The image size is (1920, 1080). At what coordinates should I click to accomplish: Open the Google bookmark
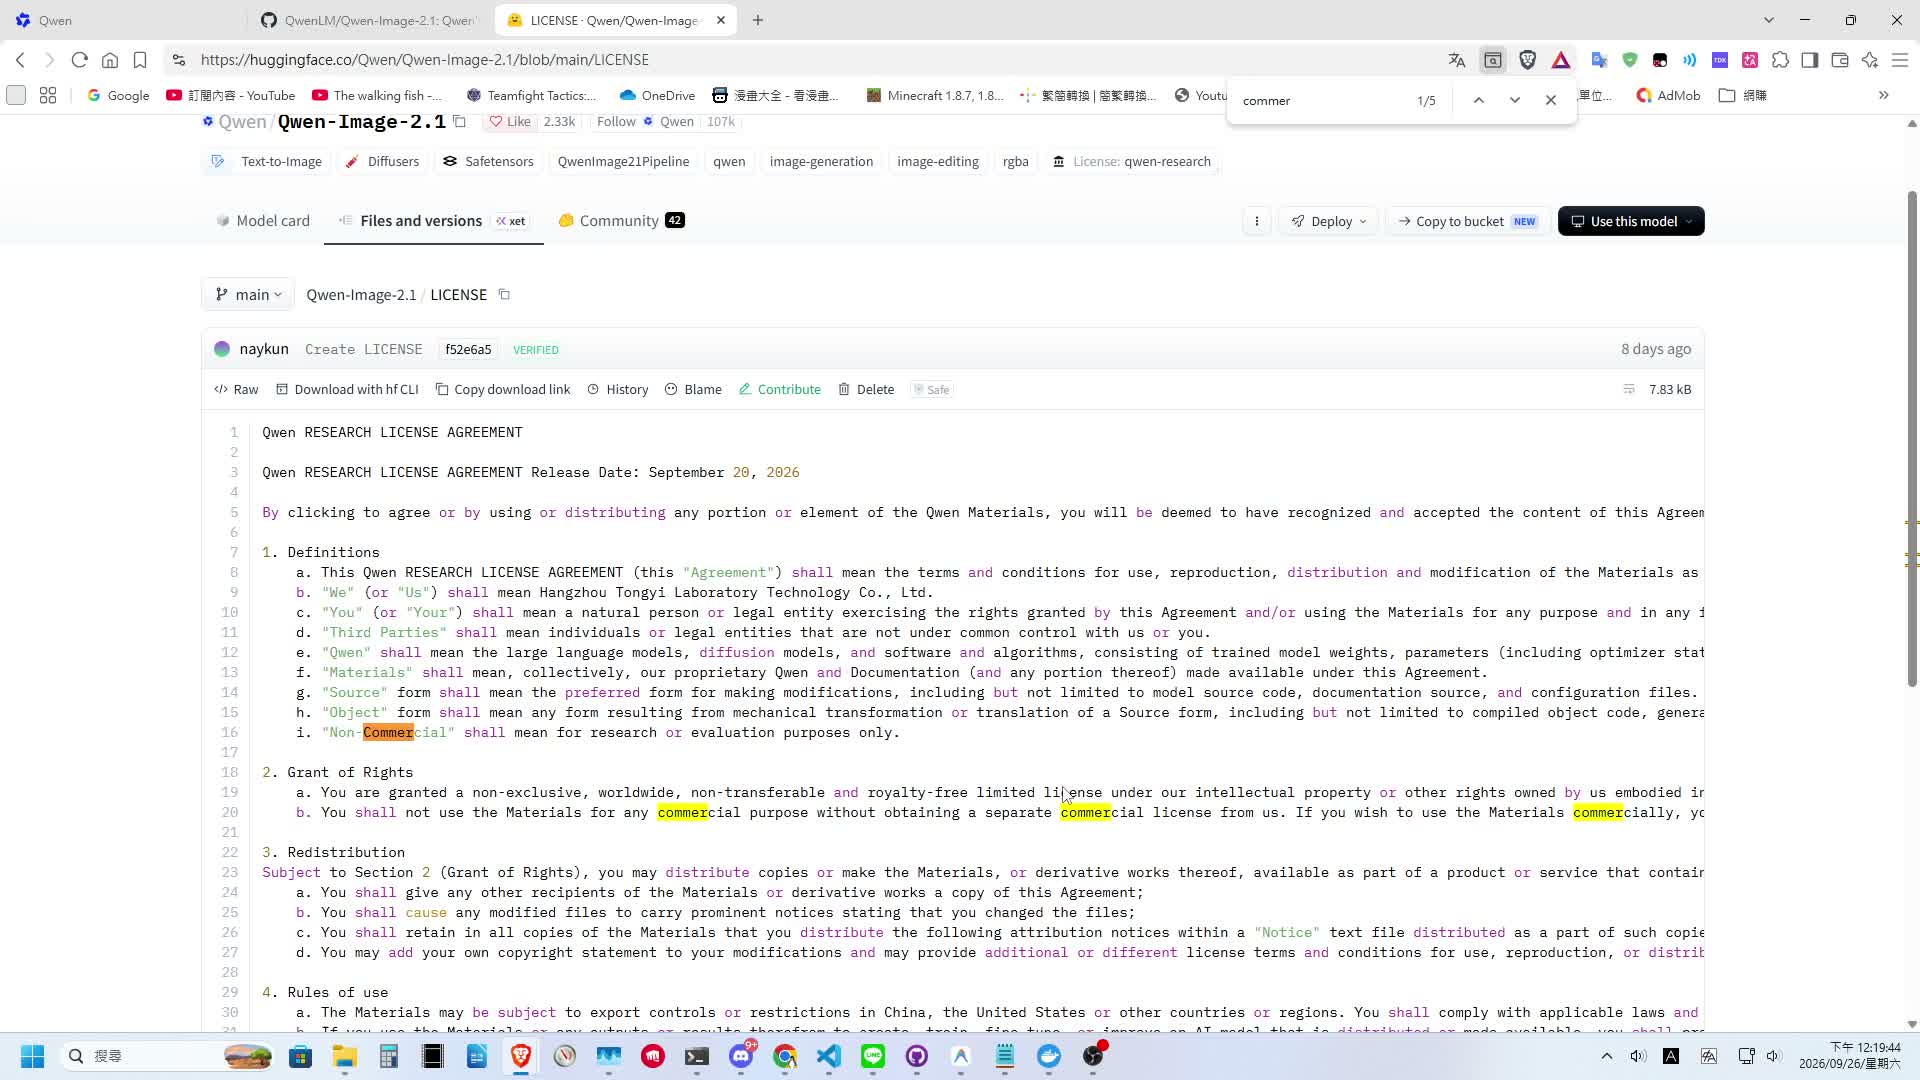point(118,95)
